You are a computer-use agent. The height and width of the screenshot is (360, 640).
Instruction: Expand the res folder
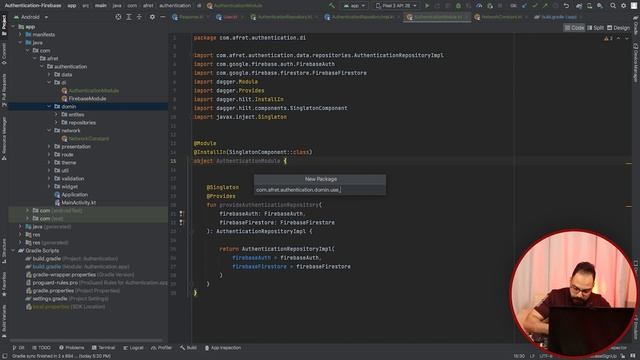point(20,235)
